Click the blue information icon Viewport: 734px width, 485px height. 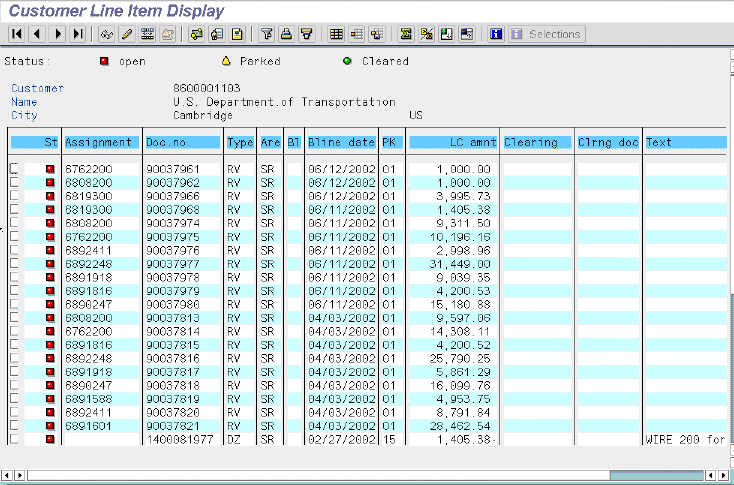pyautogui.click(x=495, y=34)
